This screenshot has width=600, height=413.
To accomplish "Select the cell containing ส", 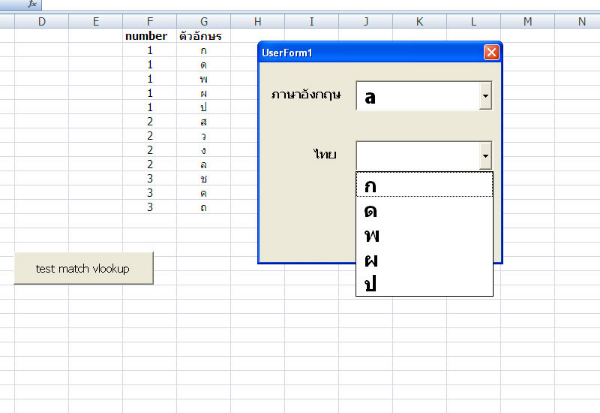I will click(204, 121).
